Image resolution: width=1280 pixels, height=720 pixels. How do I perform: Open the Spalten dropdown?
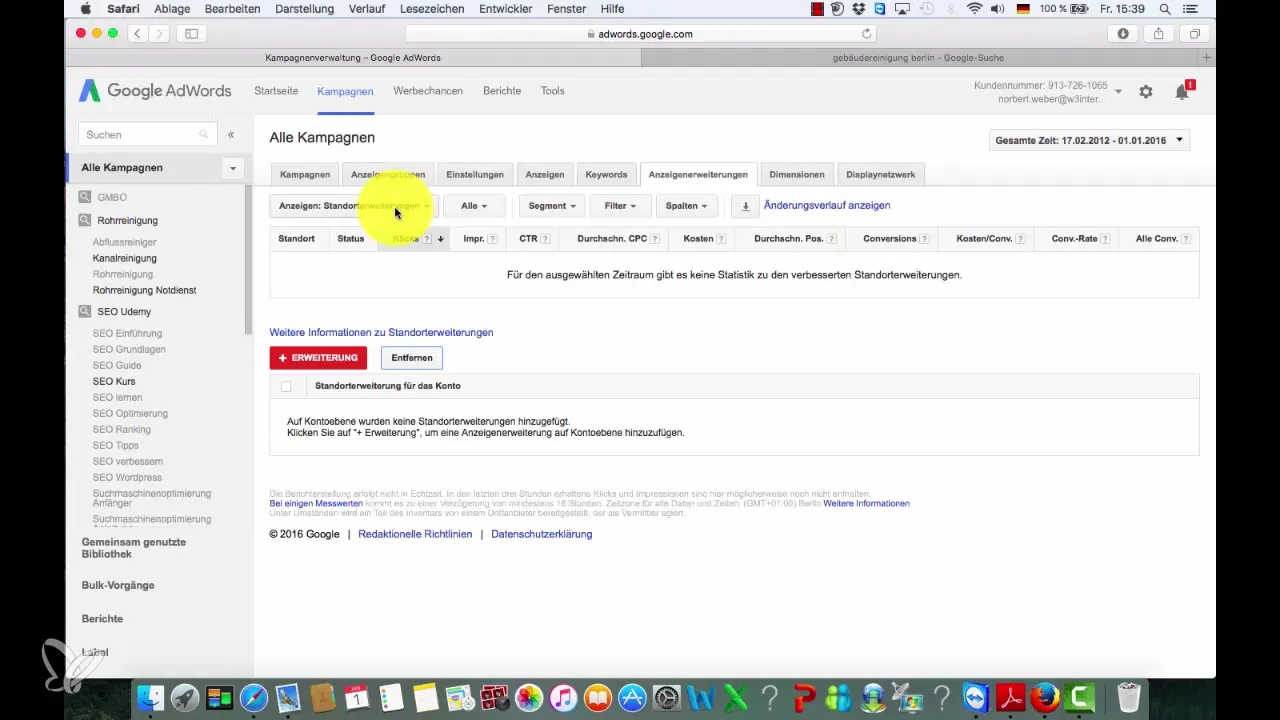click(686, 206)
